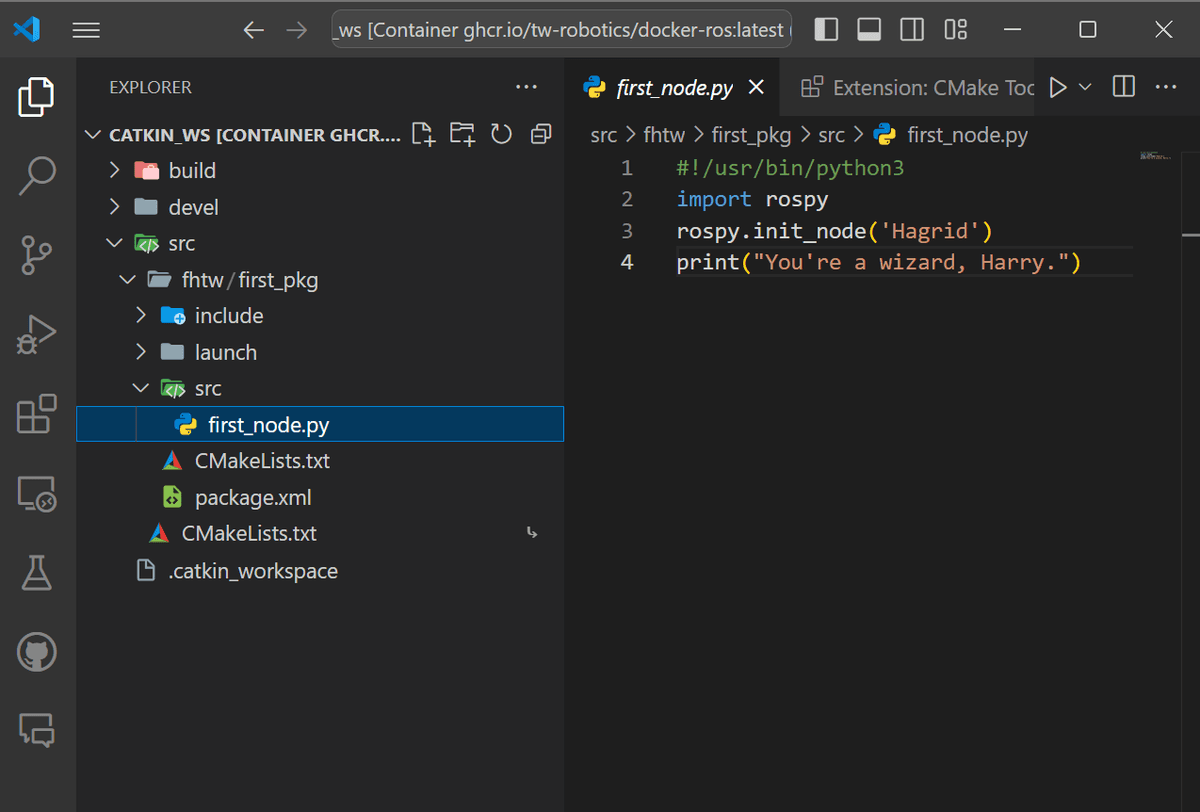Viewport: 1200px width, 812px height.
Task: Open package.xml in the file tree
Action: pyautogui.click(x=253, y=498)
